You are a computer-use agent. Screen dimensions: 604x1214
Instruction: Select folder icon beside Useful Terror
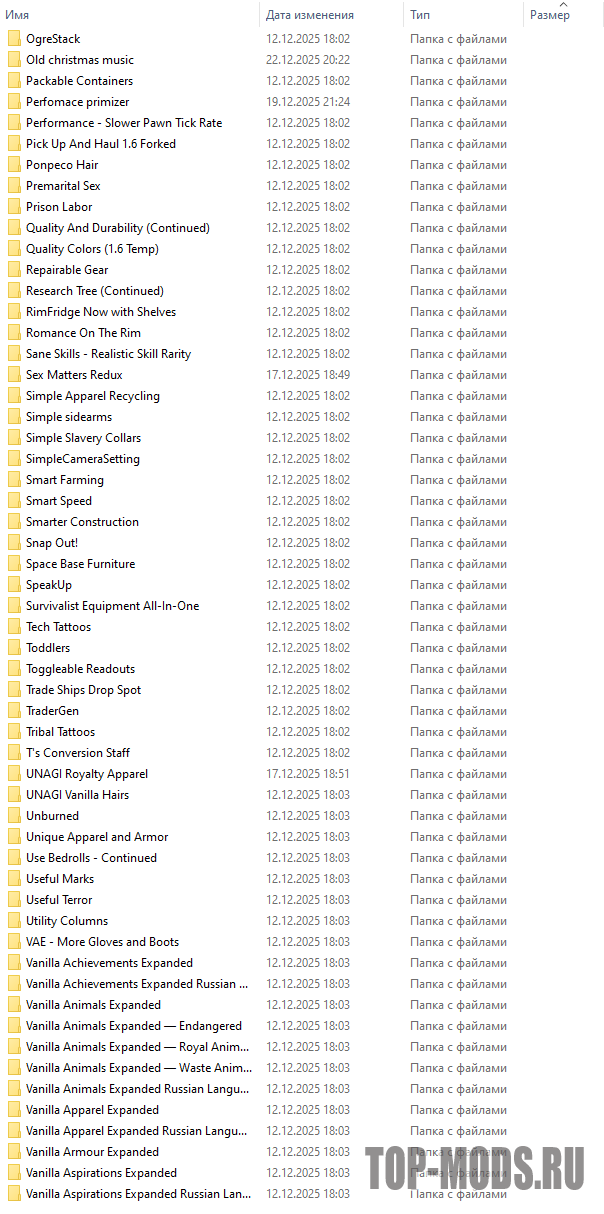tap(13, 900)
